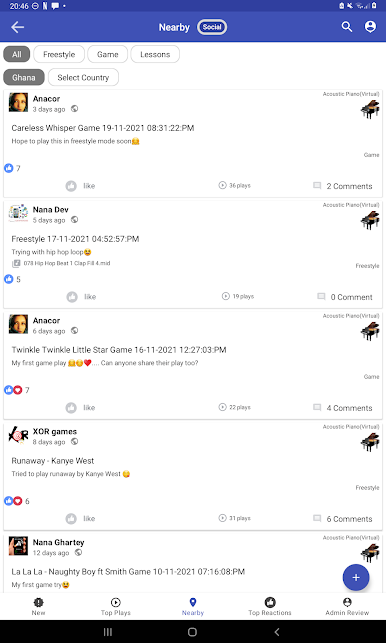Open search with magnifier icon

click(347, 27)
